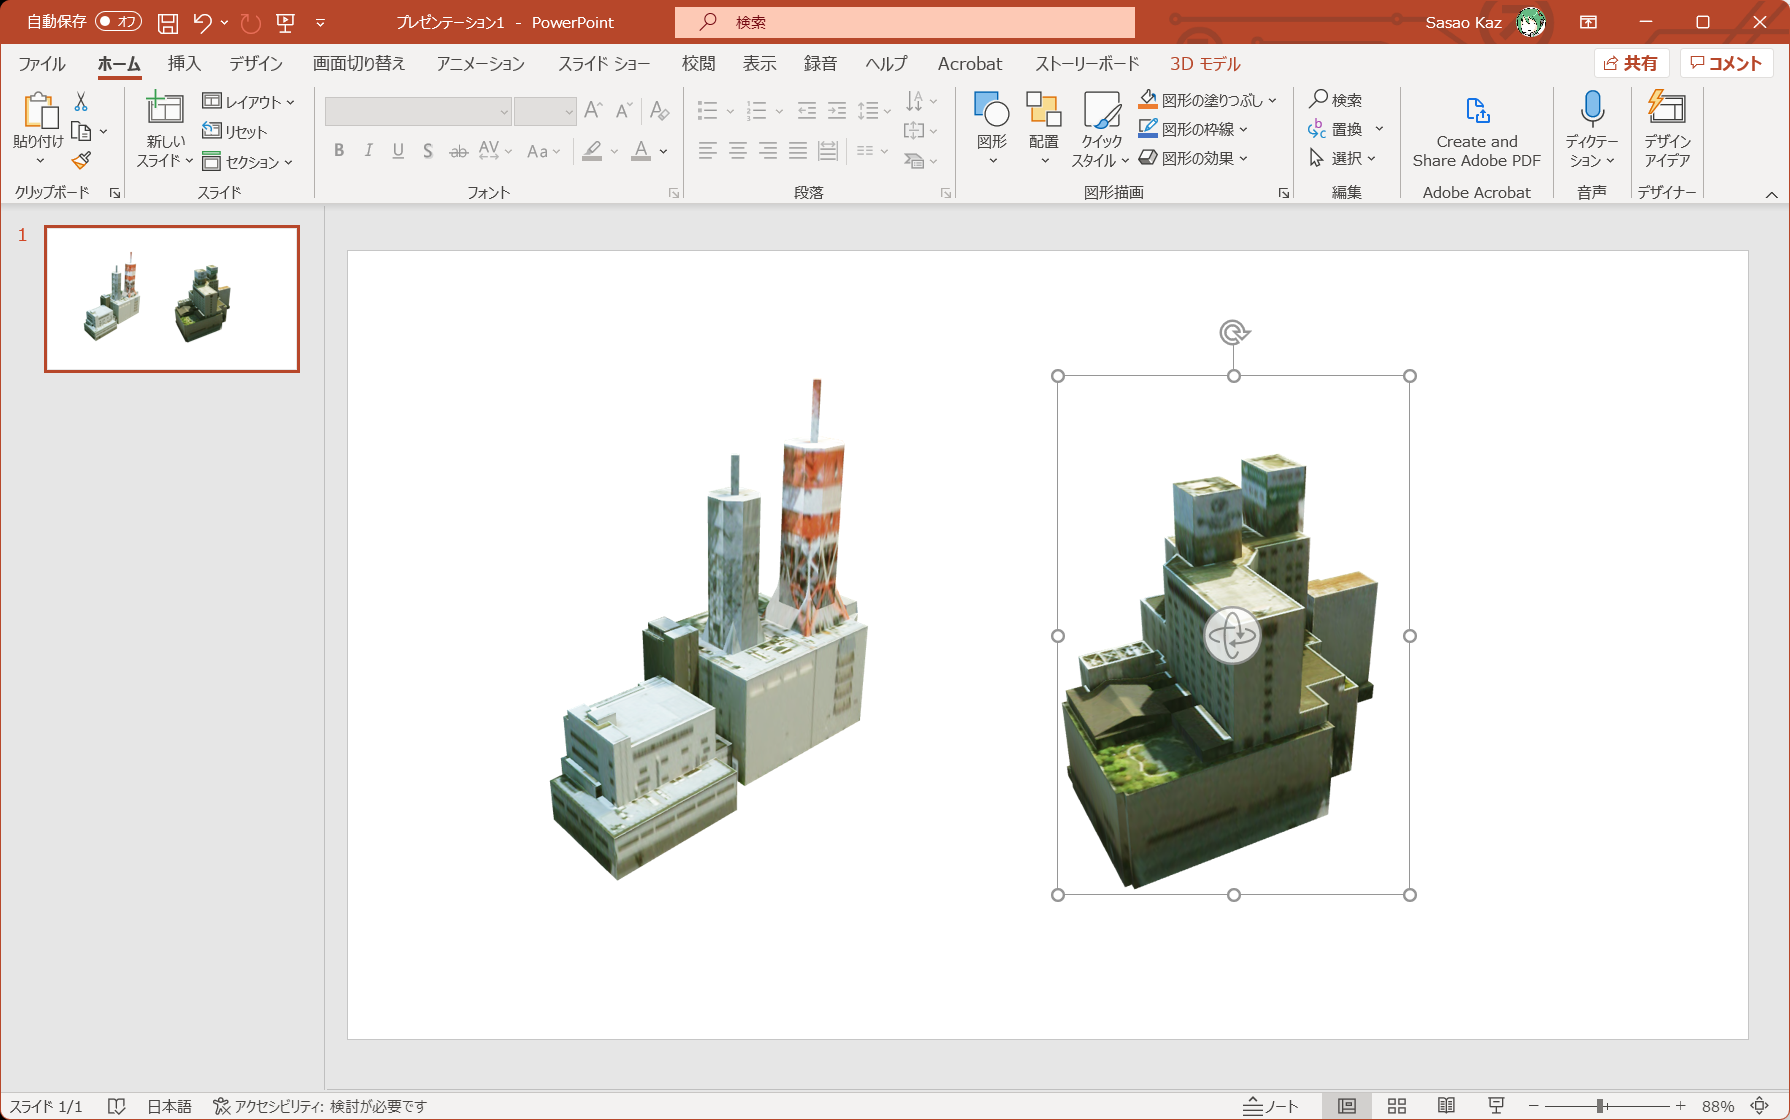The image size is (1790, 1120).
Task: Open the Shape Fill dropdown
Action: (x=1272, y=100)
